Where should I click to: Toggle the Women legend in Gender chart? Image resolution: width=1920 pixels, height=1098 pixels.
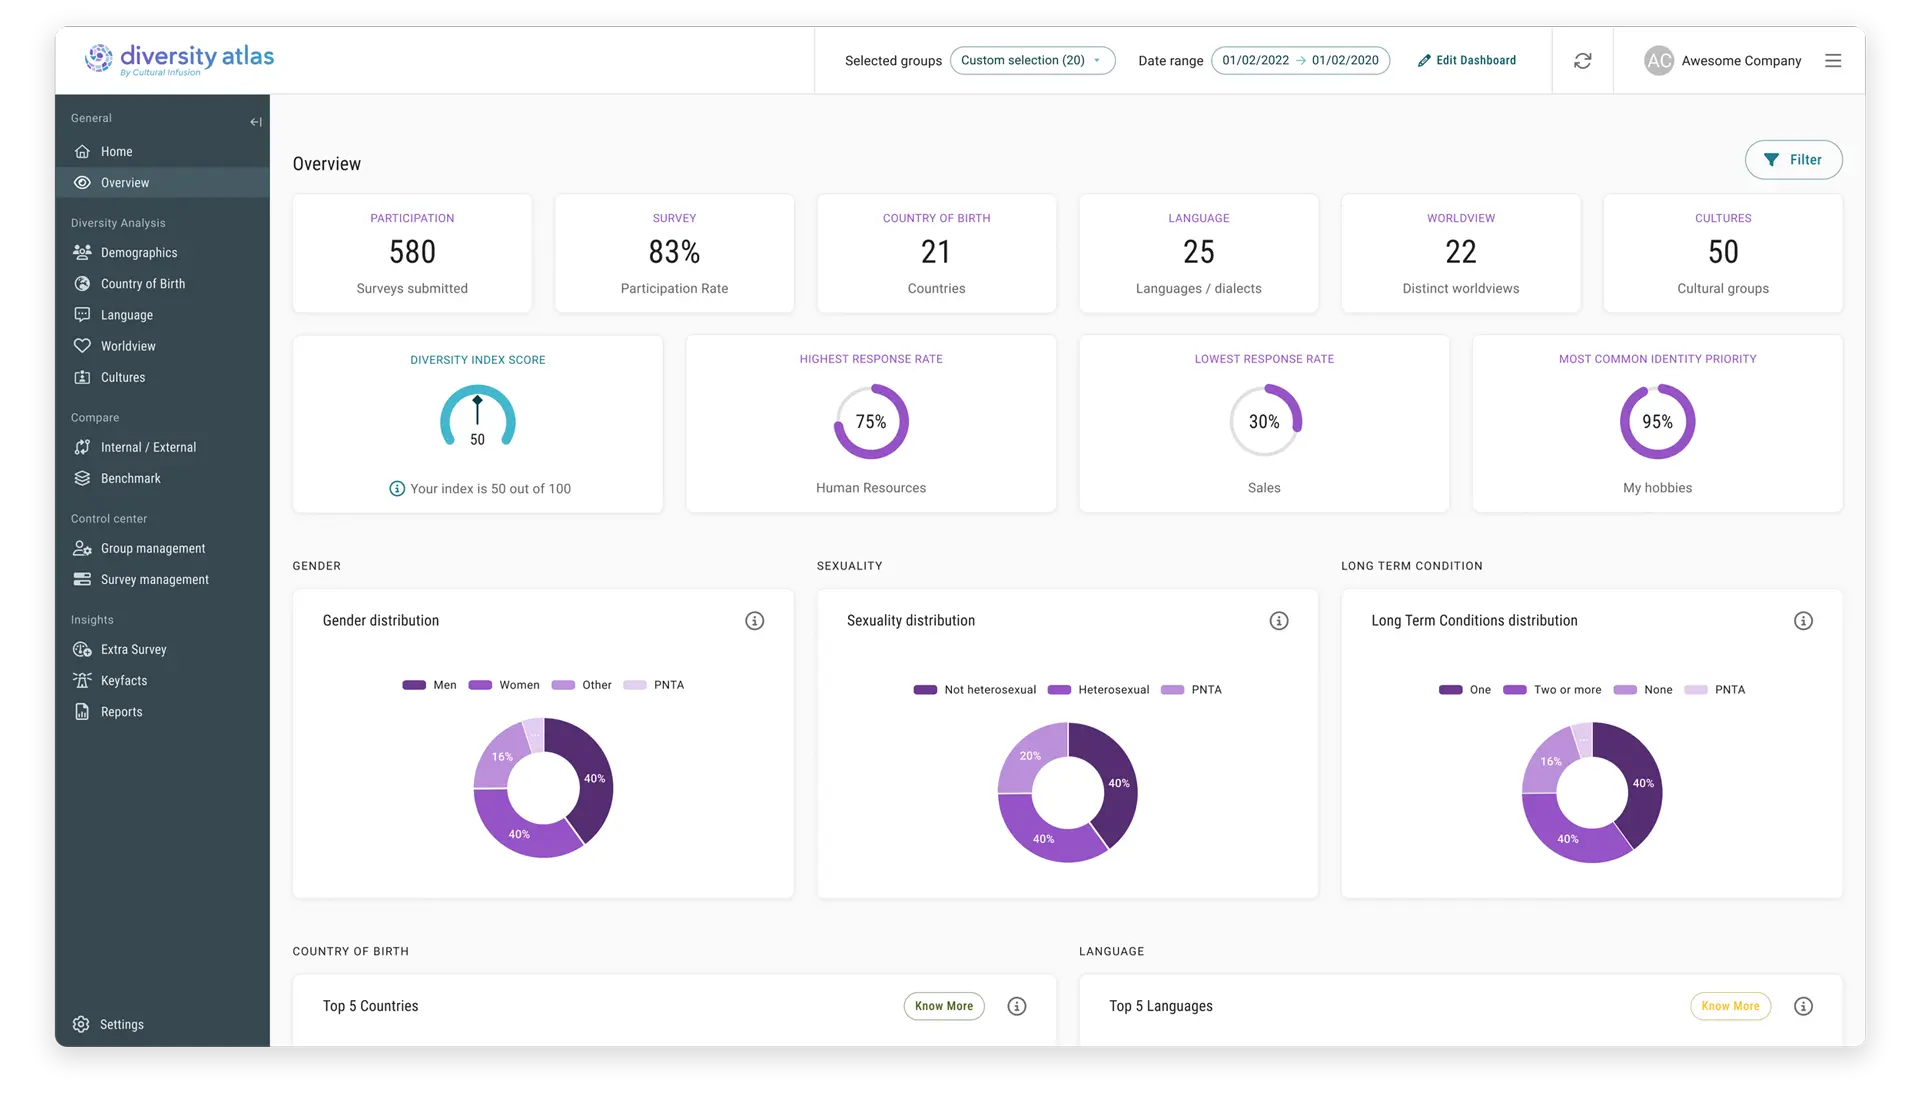click(x=505, y=685)
